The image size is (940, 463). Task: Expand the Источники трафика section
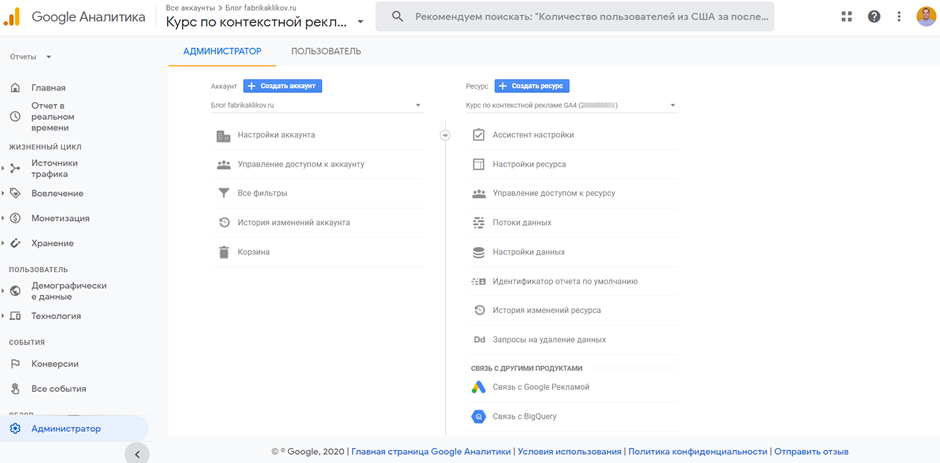click(3, 169)
